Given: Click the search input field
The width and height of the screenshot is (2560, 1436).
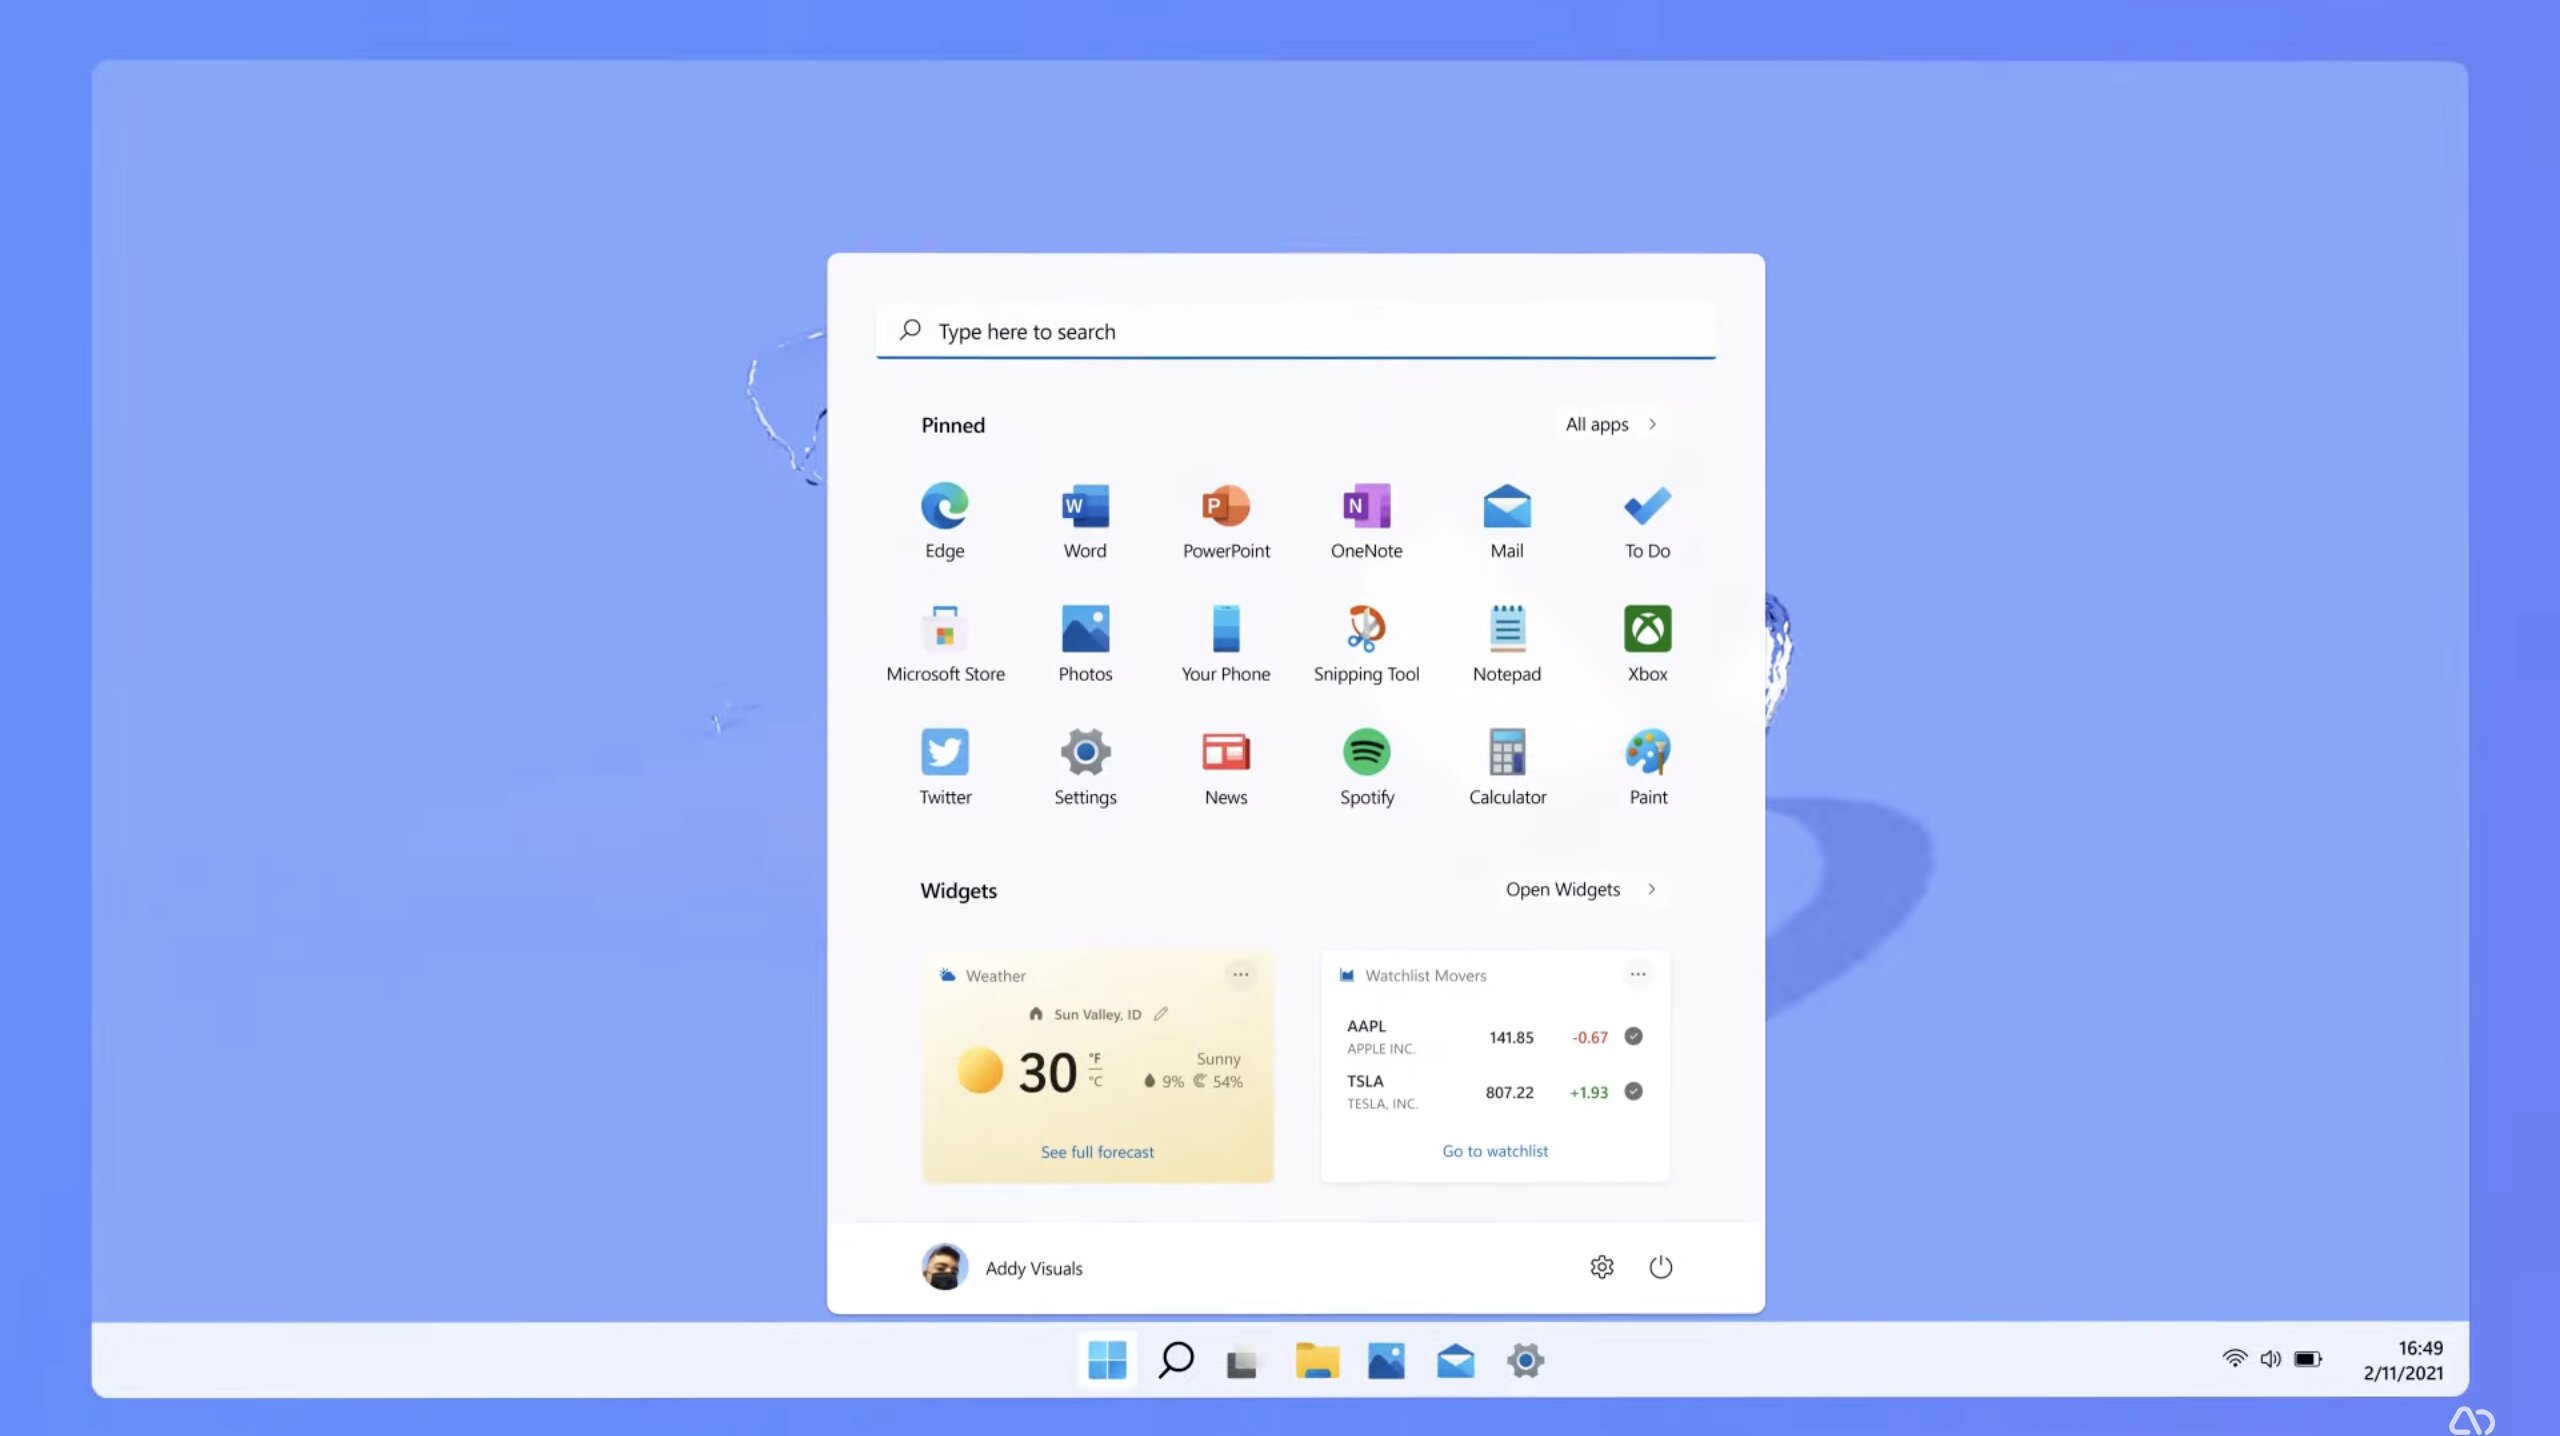Looking at the screenshot, I should 1296,330.
